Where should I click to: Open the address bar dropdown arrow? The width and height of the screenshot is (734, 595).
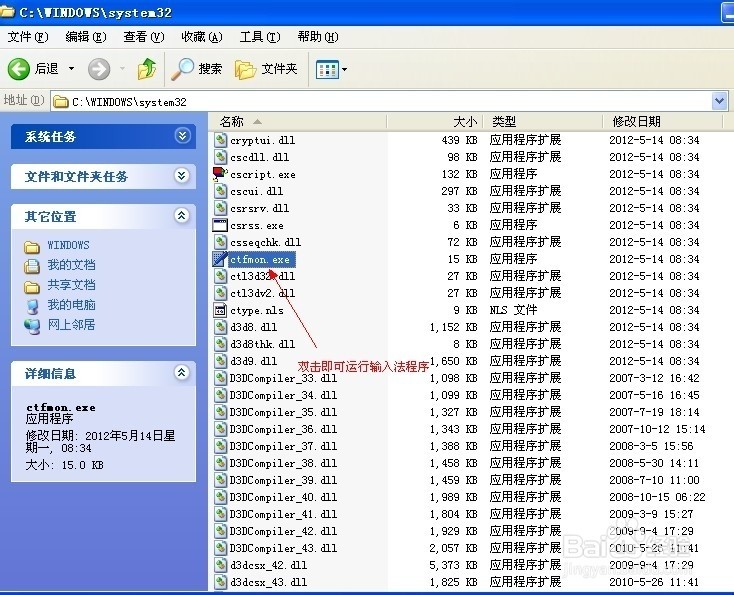pyautogui.click(x=719, y=101)
